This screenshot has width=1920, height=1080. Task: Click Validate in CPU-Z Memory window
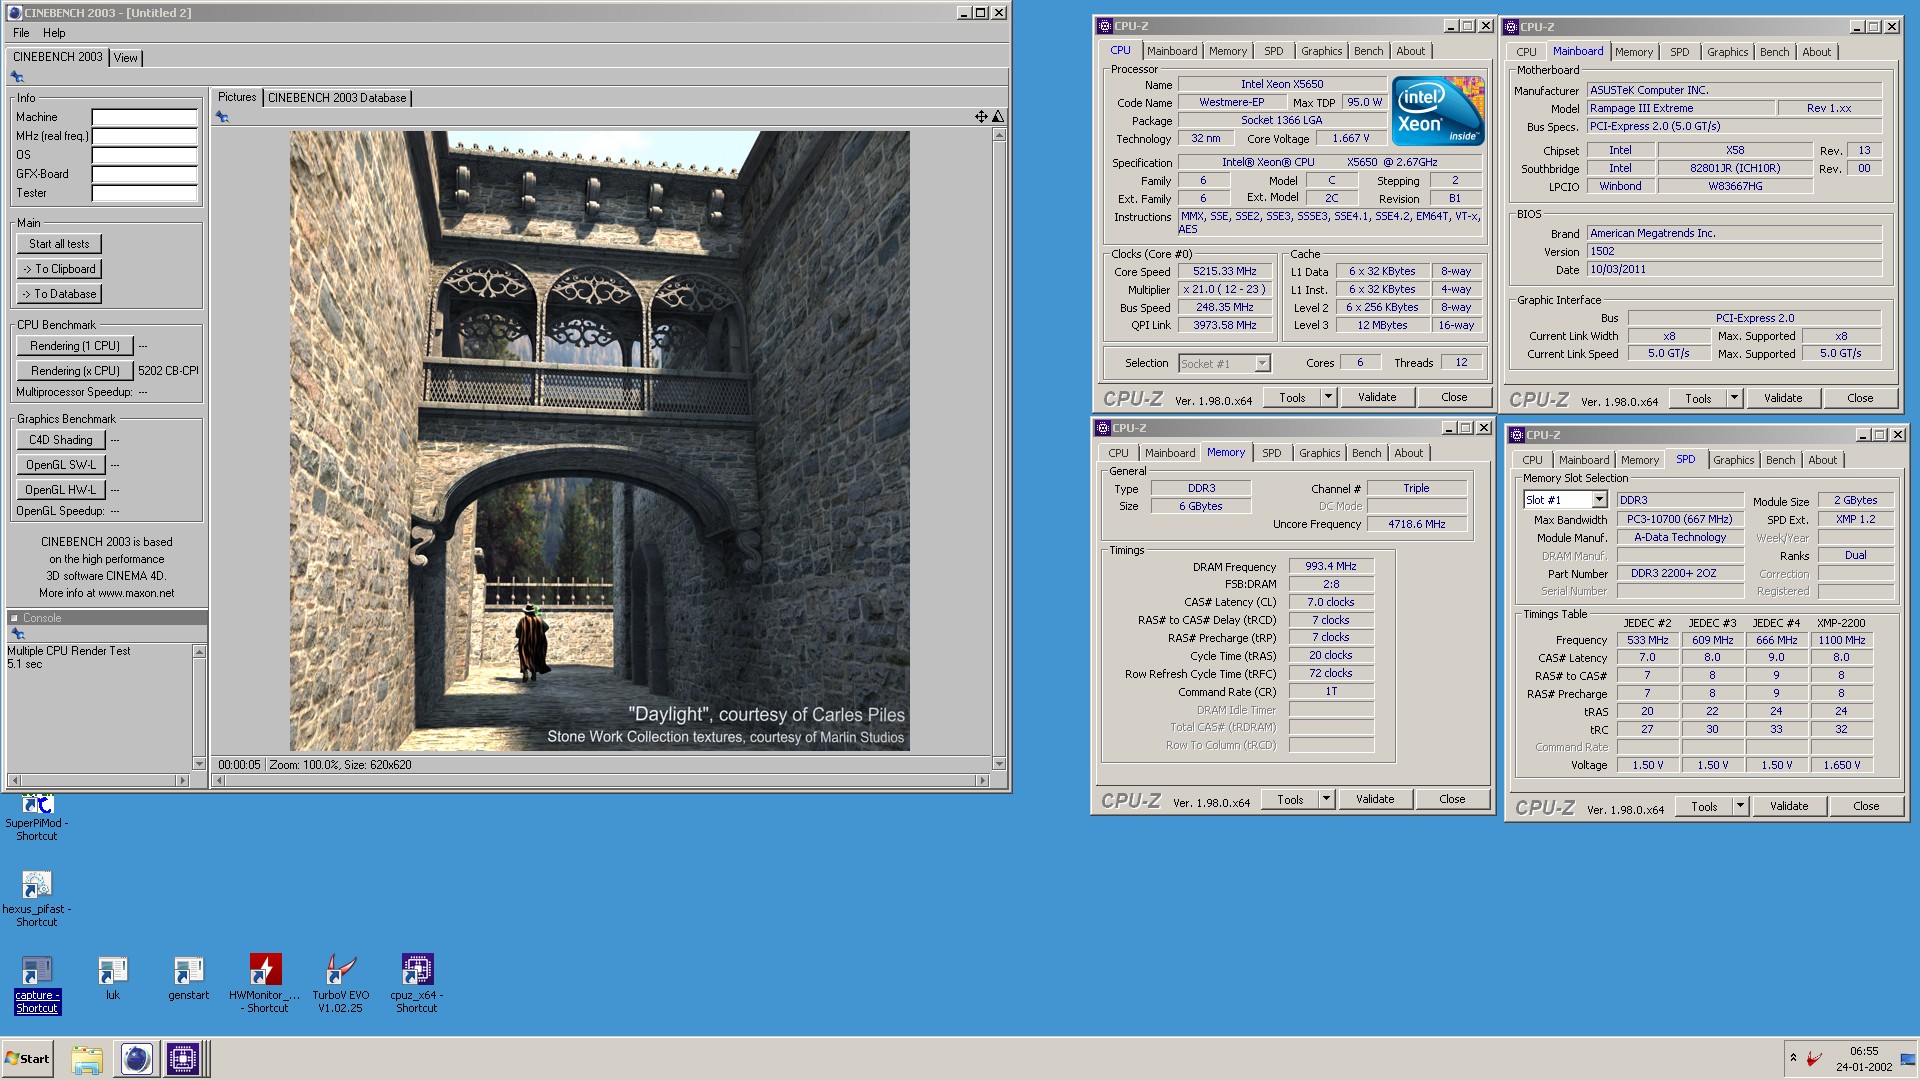coord(1375,799)
